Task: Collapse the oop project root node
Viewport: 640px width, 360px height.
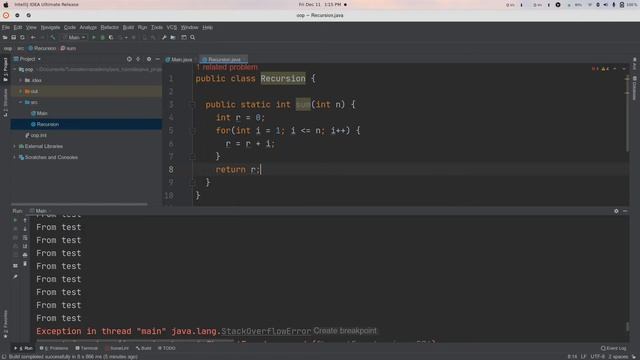Action: coord(15,70)
